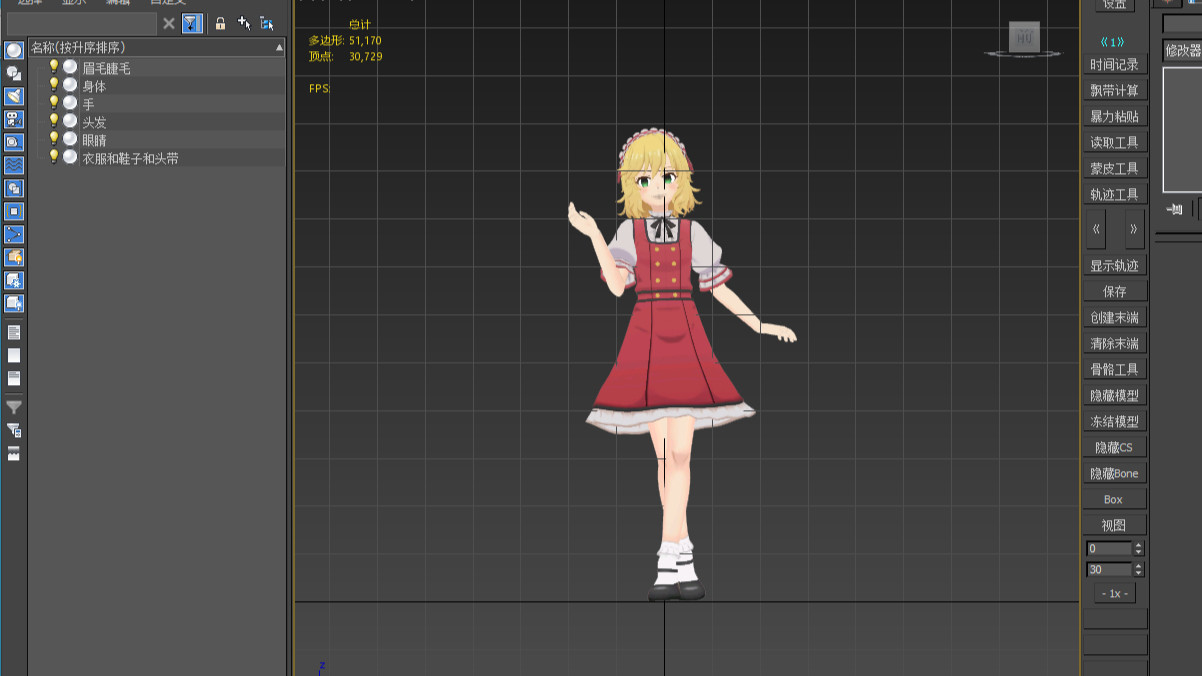Click the 骨骼工具 button
Image resolution: width=1202 pixels, height=676 pixels.
(1114, 369)
